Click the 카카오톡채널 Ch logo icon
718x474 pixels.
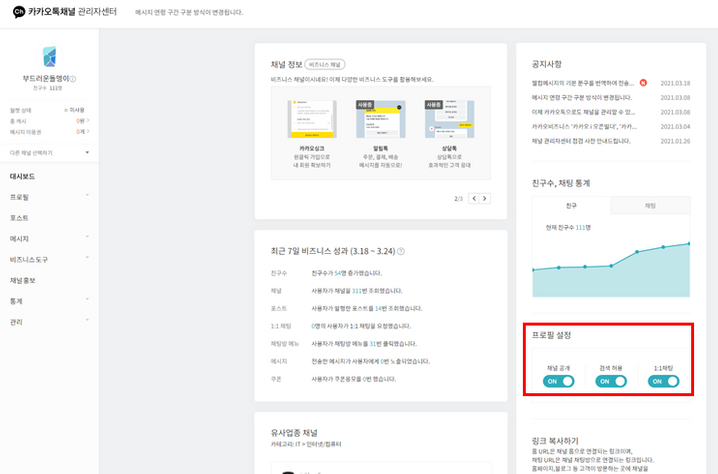(x=19, y=11)
